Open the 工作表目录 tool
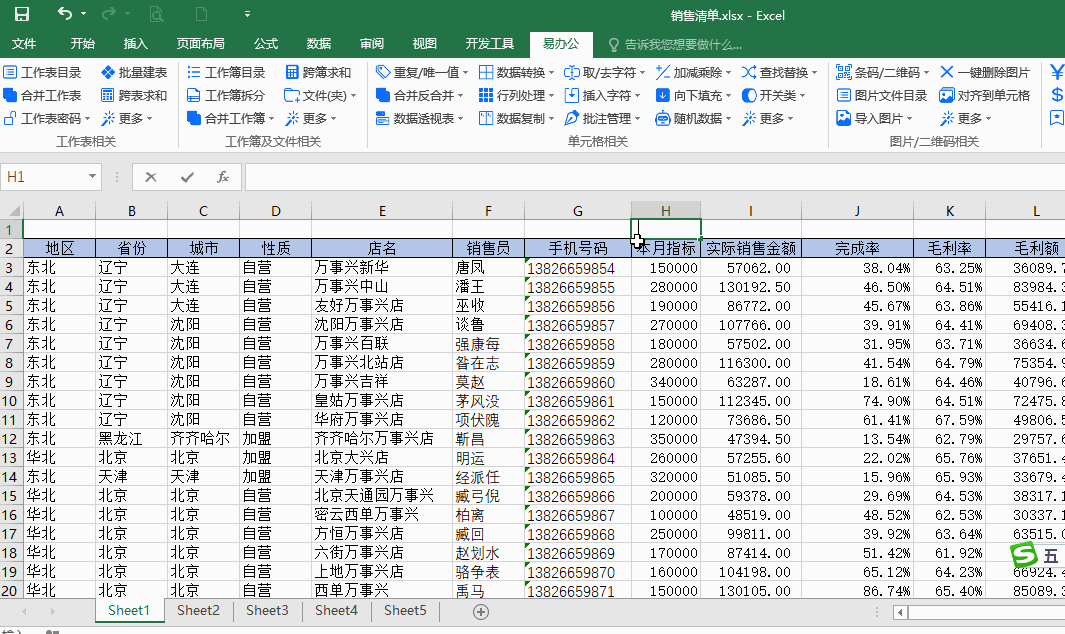Viewport: 1065px width, 634px height. point(42,72)
